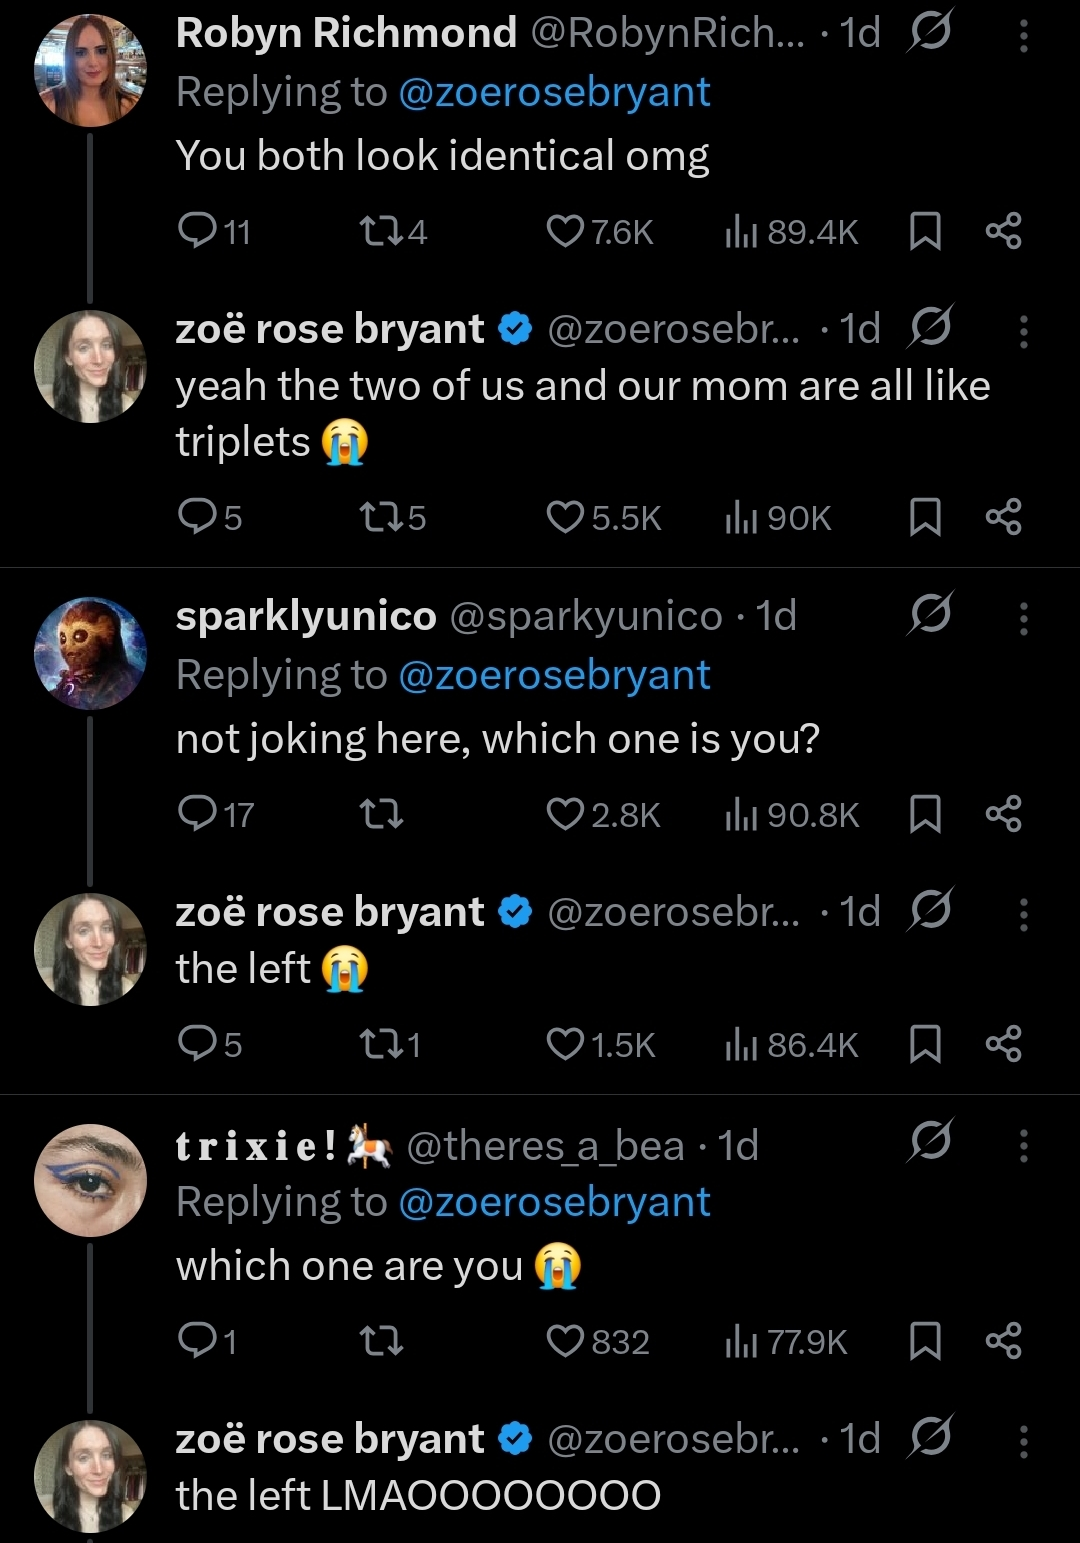Screen dimensions: 1080x1543
Task: Open sparklyunico's profile avatar
Action: coord(90,653)
